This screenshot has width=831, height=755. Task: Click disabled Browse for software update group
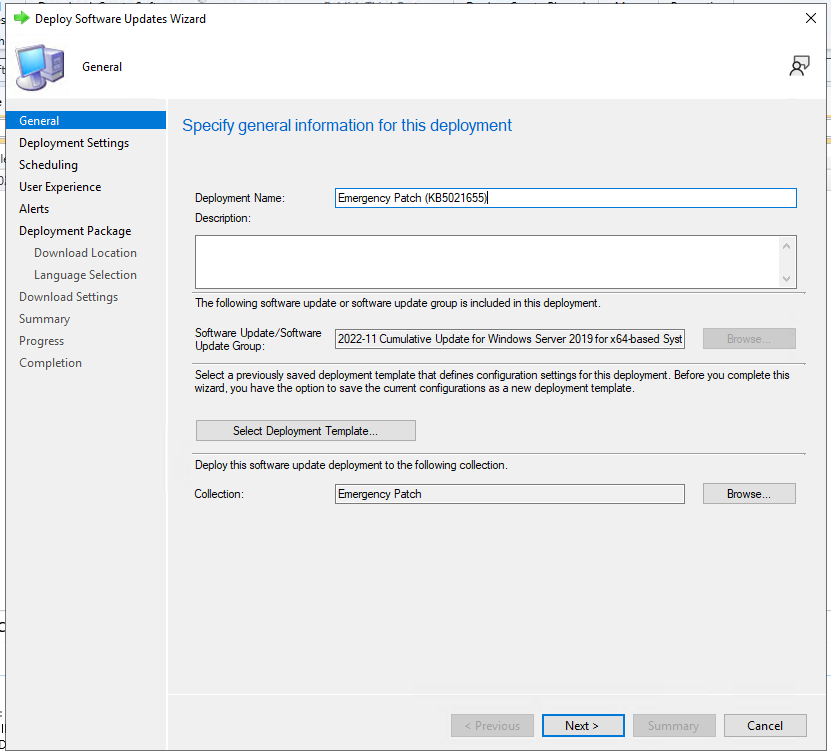coord(749,339)
